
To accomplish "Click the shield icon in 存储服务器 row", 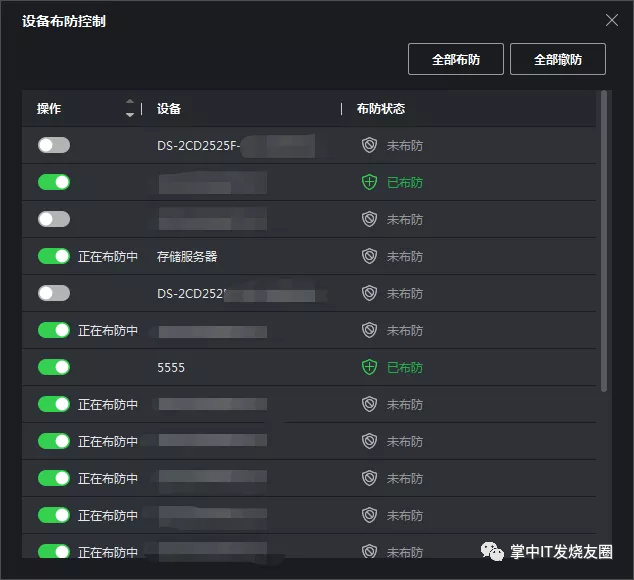I will (369, 256).
